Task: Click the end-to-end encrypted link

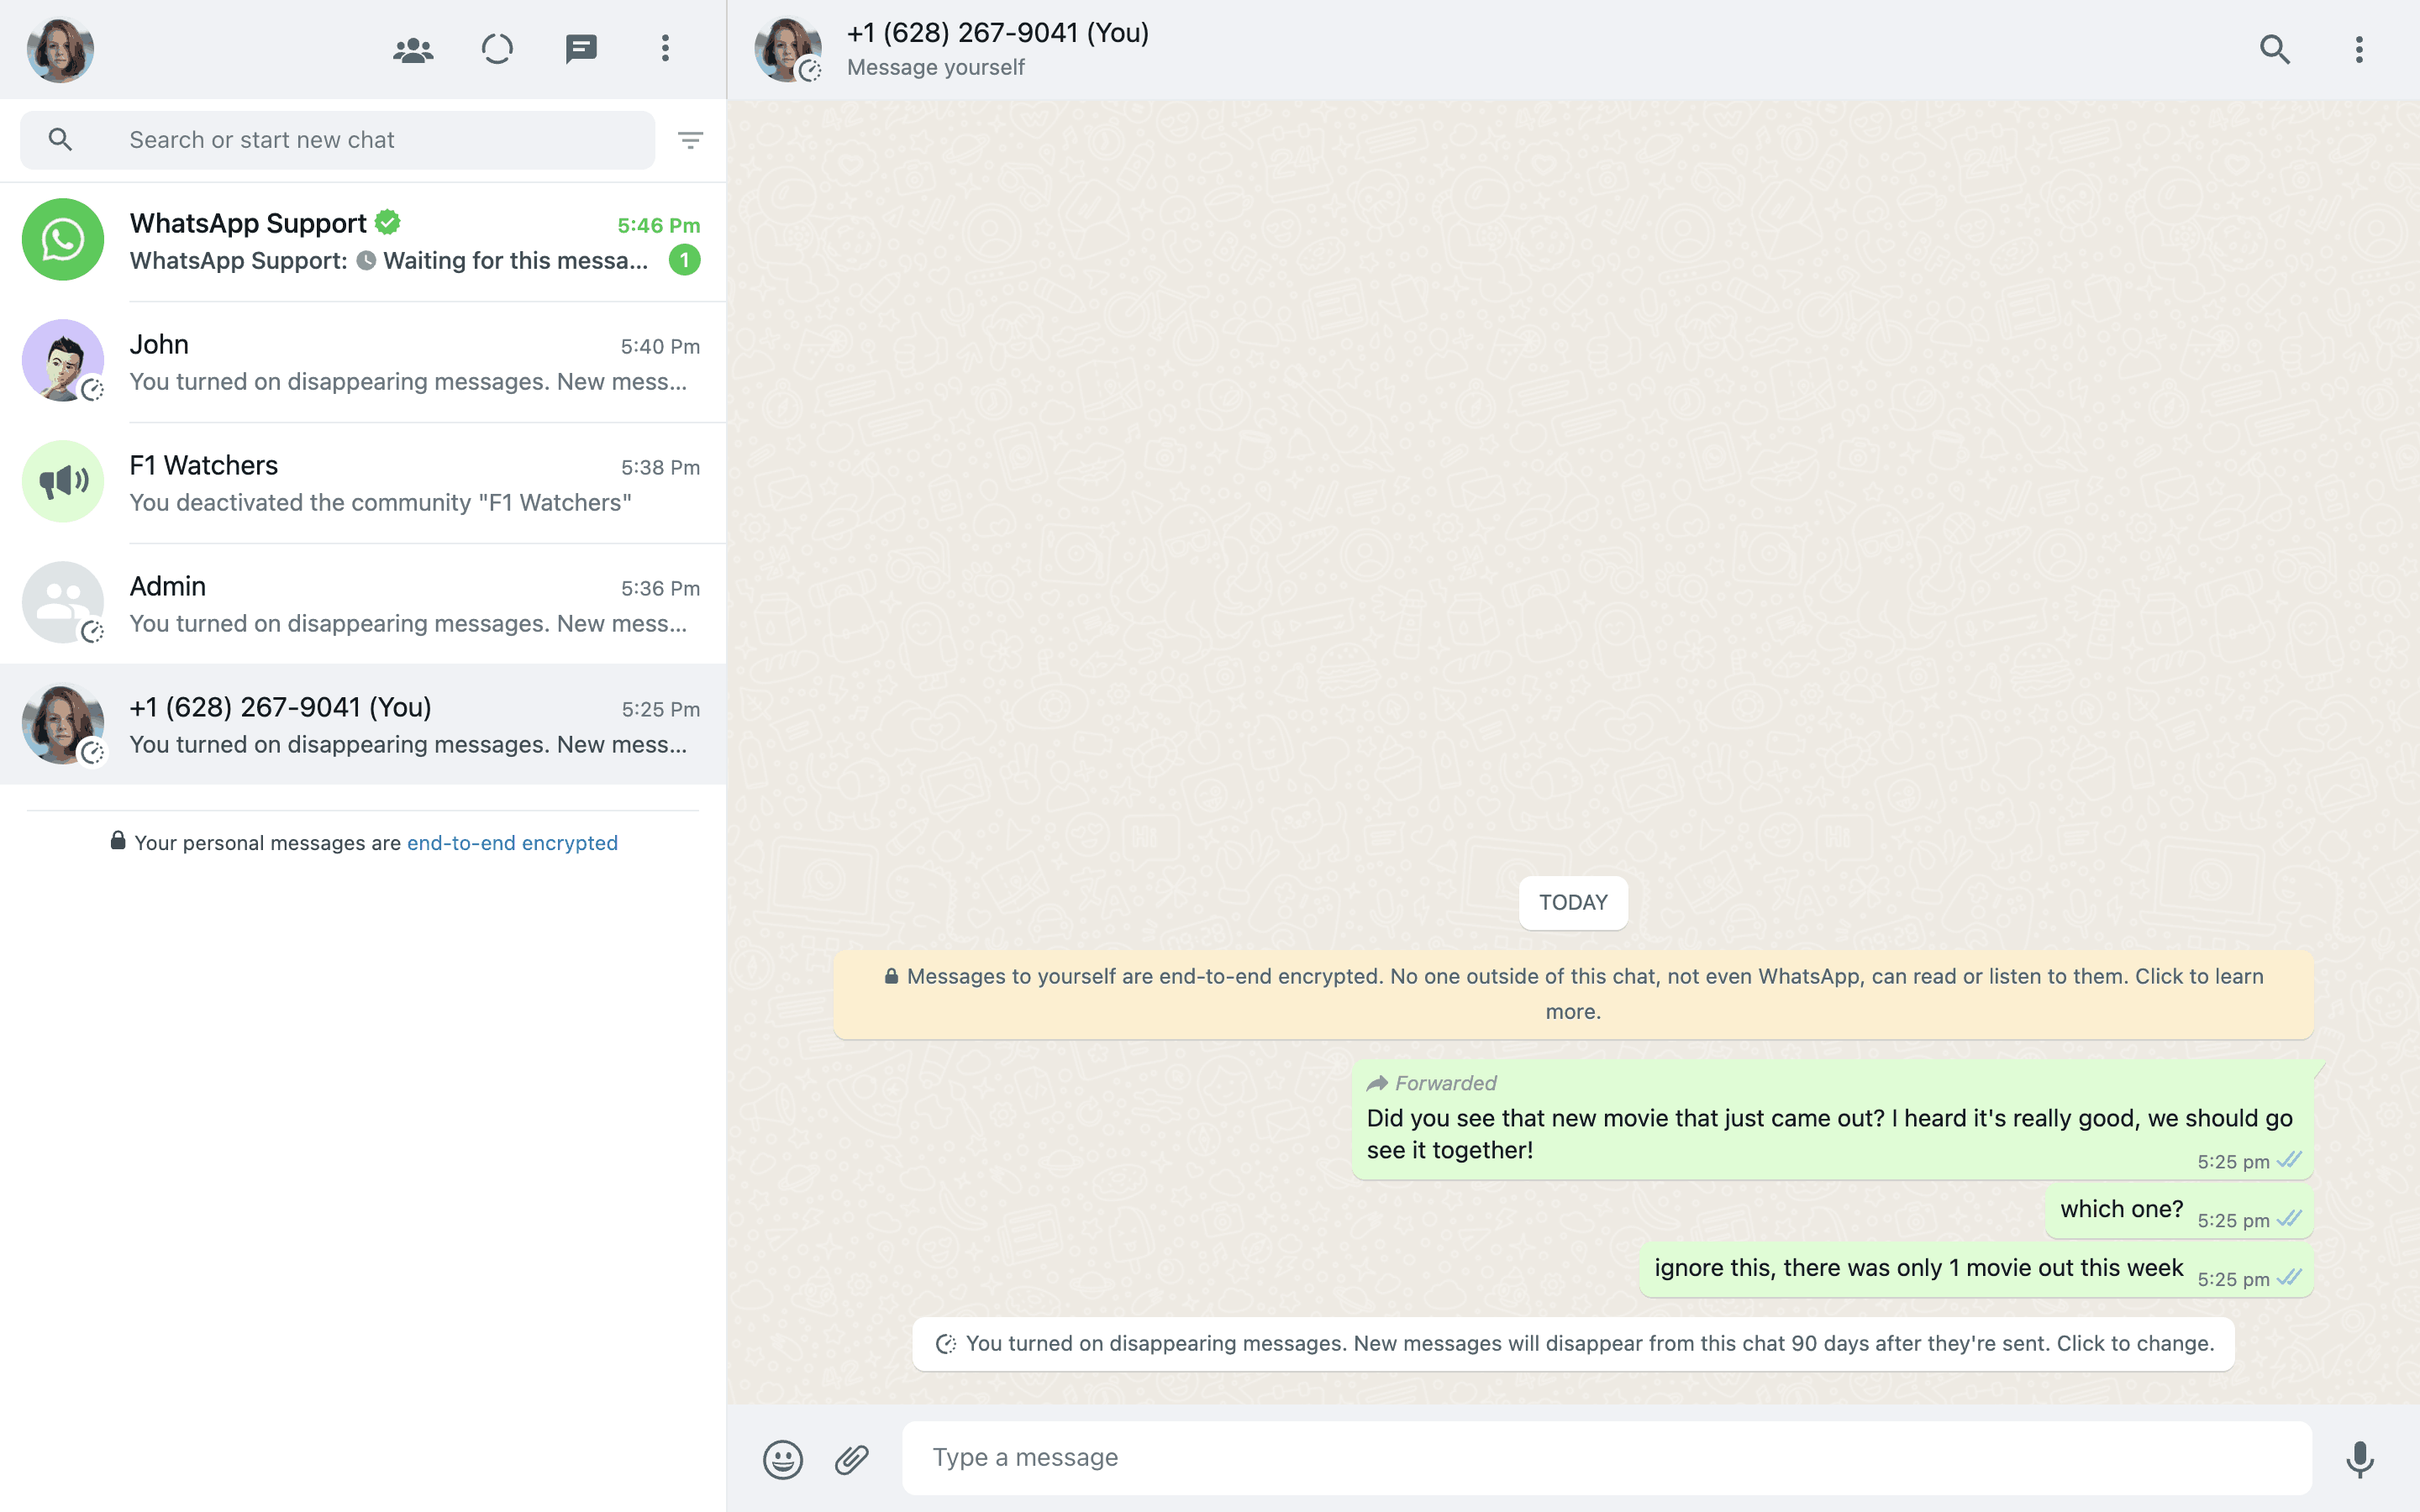Action: 512,843
